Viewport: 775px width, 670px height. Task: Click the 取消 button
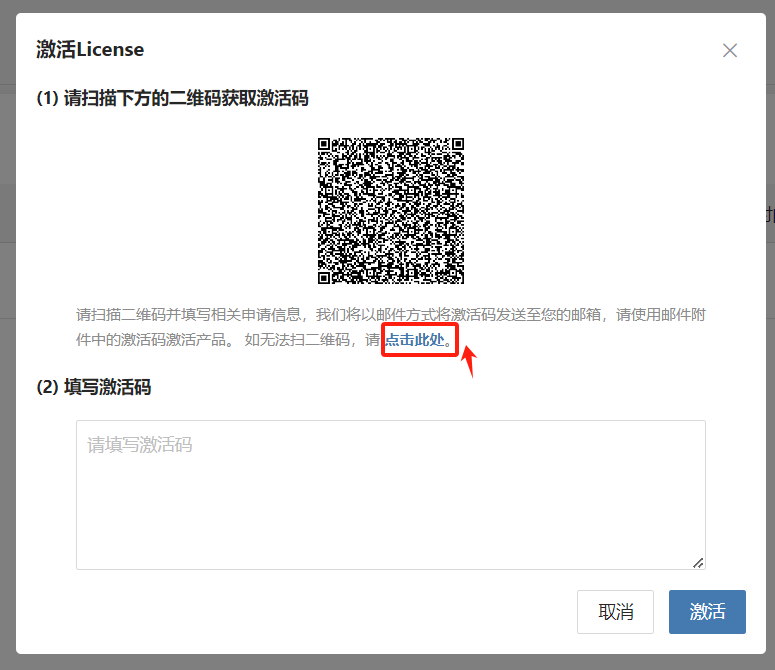[615, 612]
